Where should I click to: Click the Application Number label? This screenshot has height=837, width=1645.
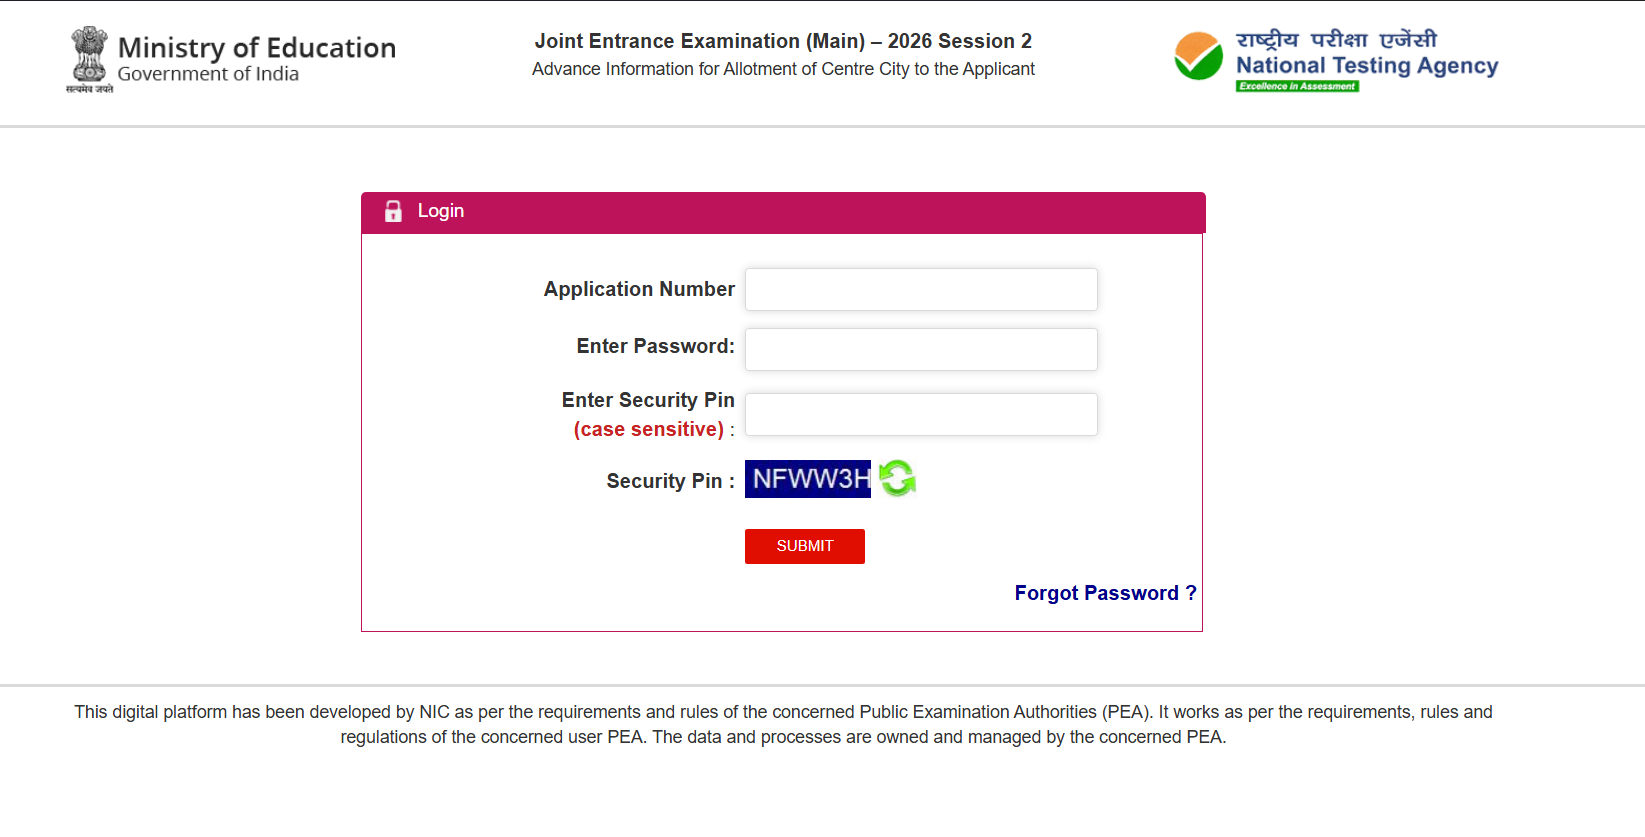tap(639, 289)
